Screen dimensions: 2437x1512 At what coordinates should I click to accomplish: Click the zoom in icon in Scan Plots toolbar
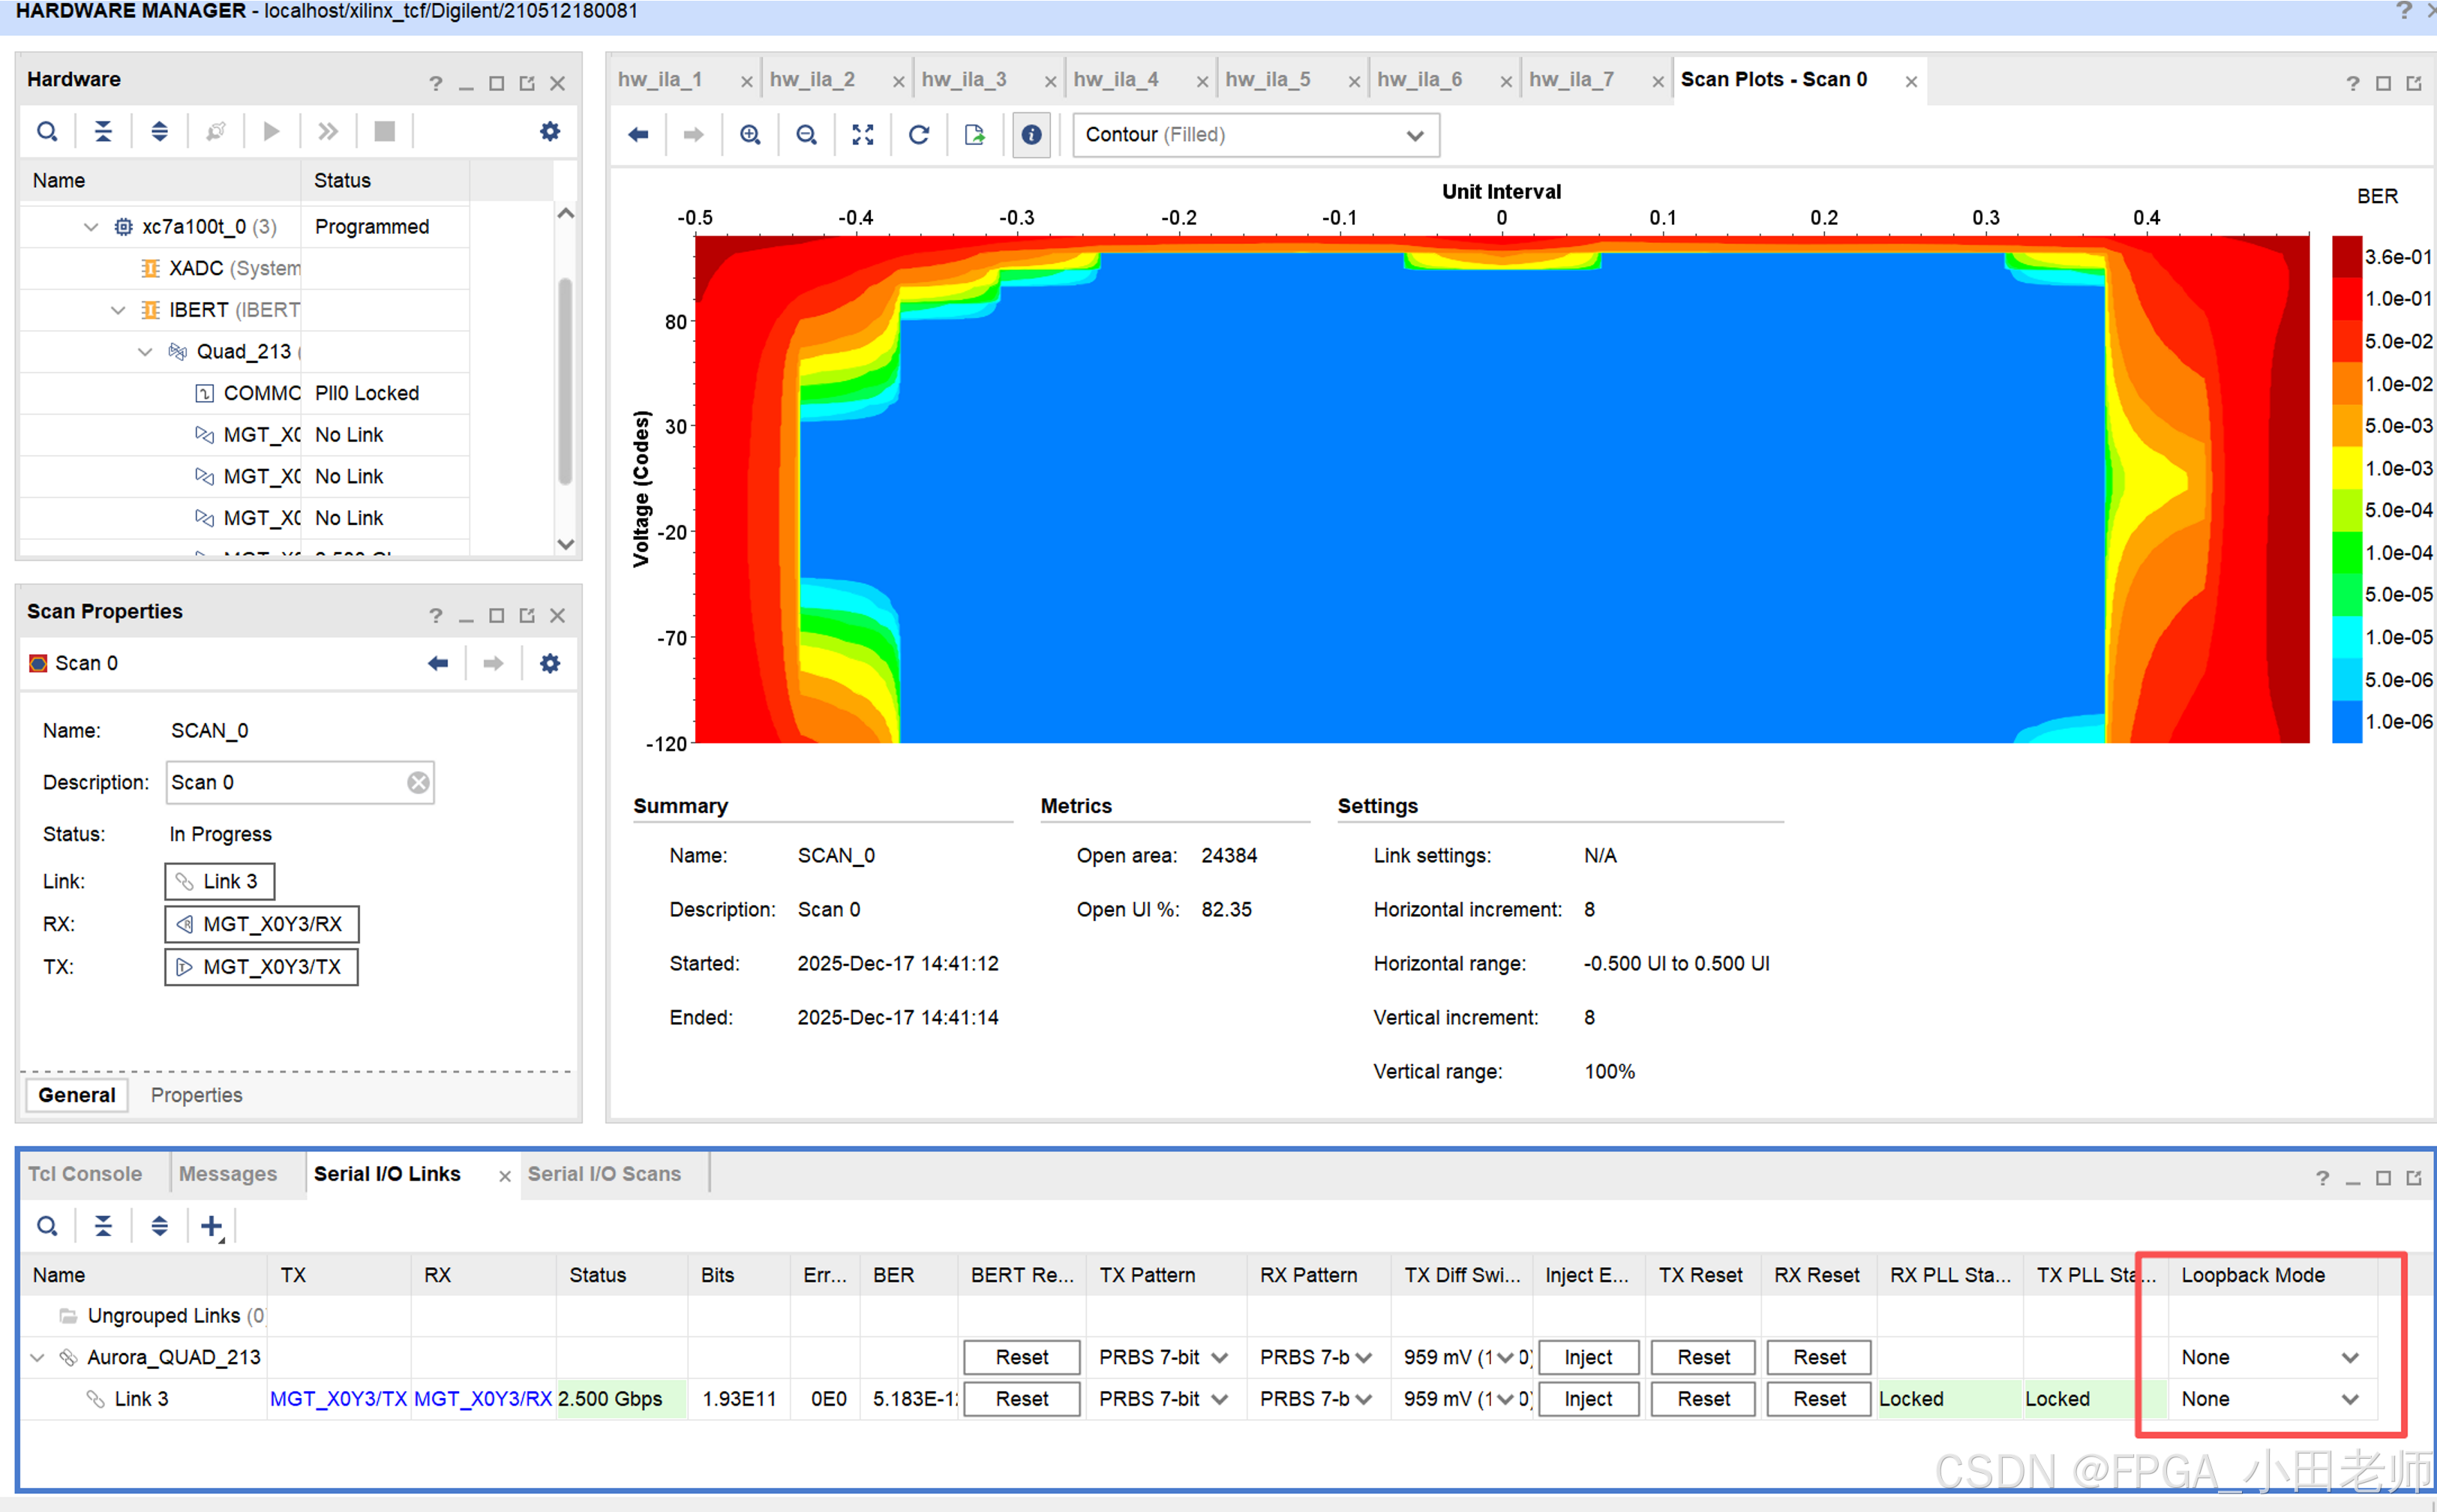[x=750, y=135]
